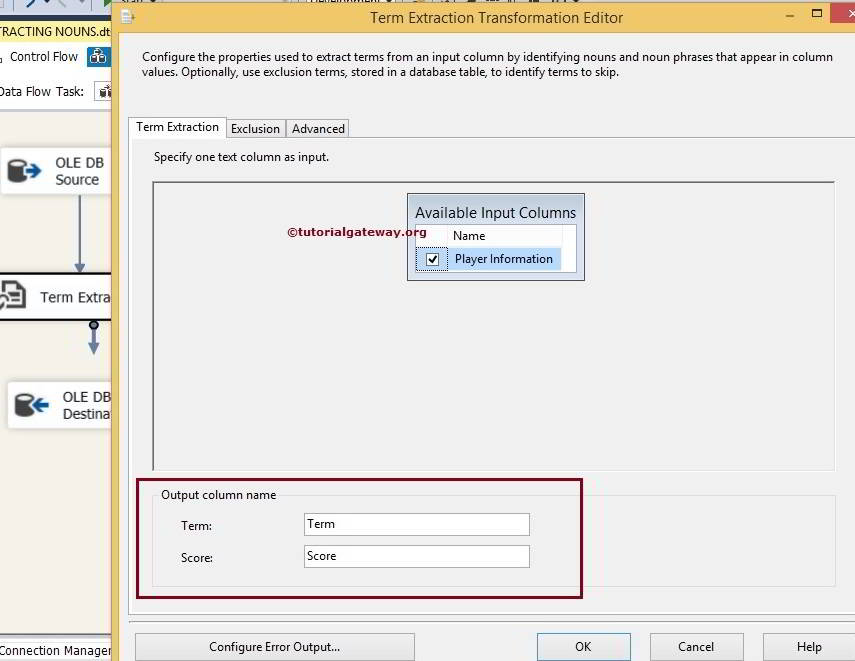Click the Configure Error Output button
The image size is (855, 661).
coord(273,646)
